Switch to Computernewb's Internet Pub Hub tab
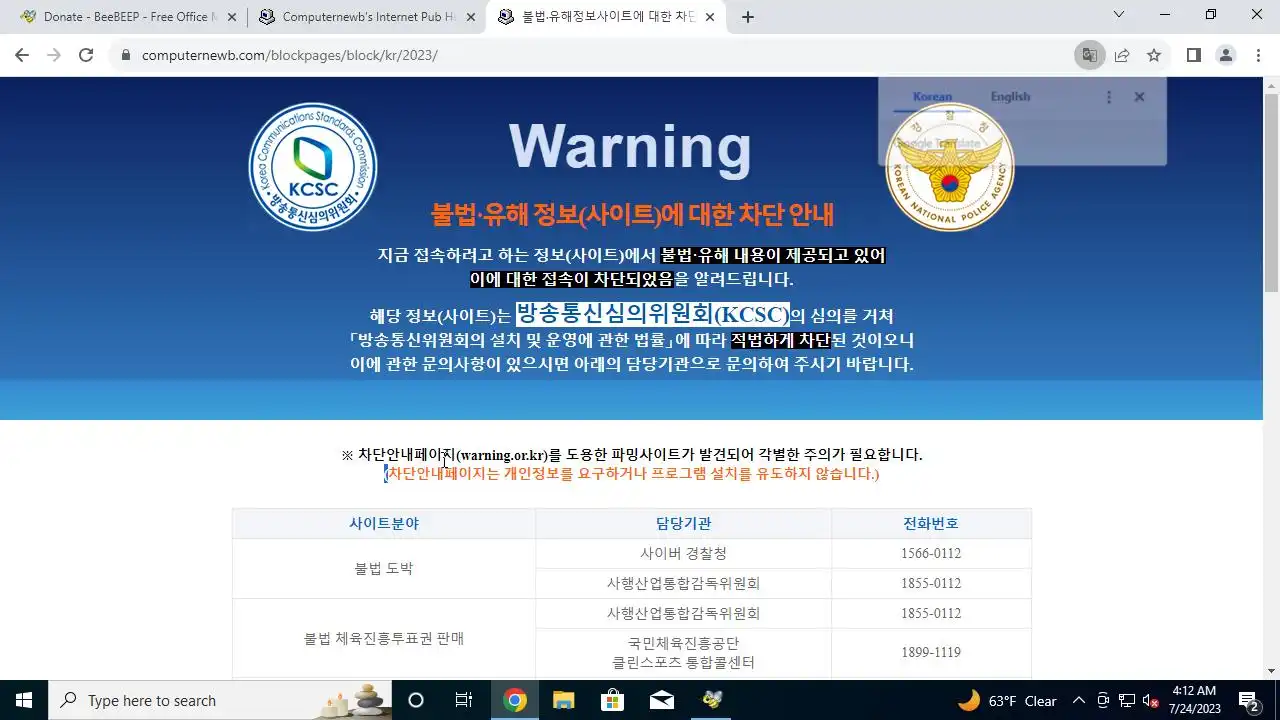 coord(366,17)
